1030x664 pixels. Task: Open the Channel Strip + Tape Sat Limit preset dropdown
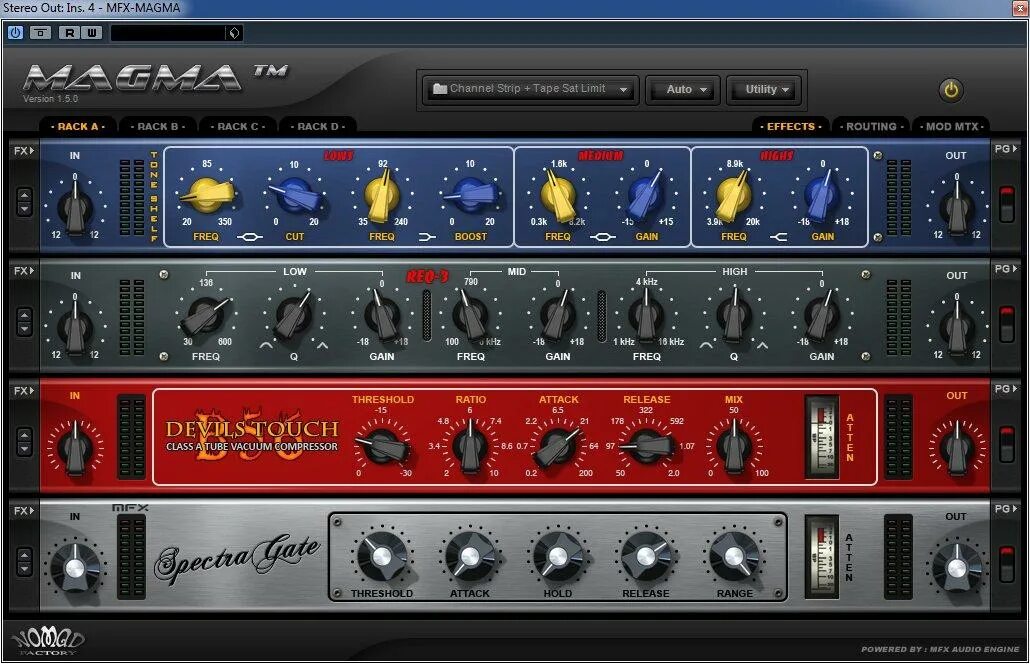531,89
